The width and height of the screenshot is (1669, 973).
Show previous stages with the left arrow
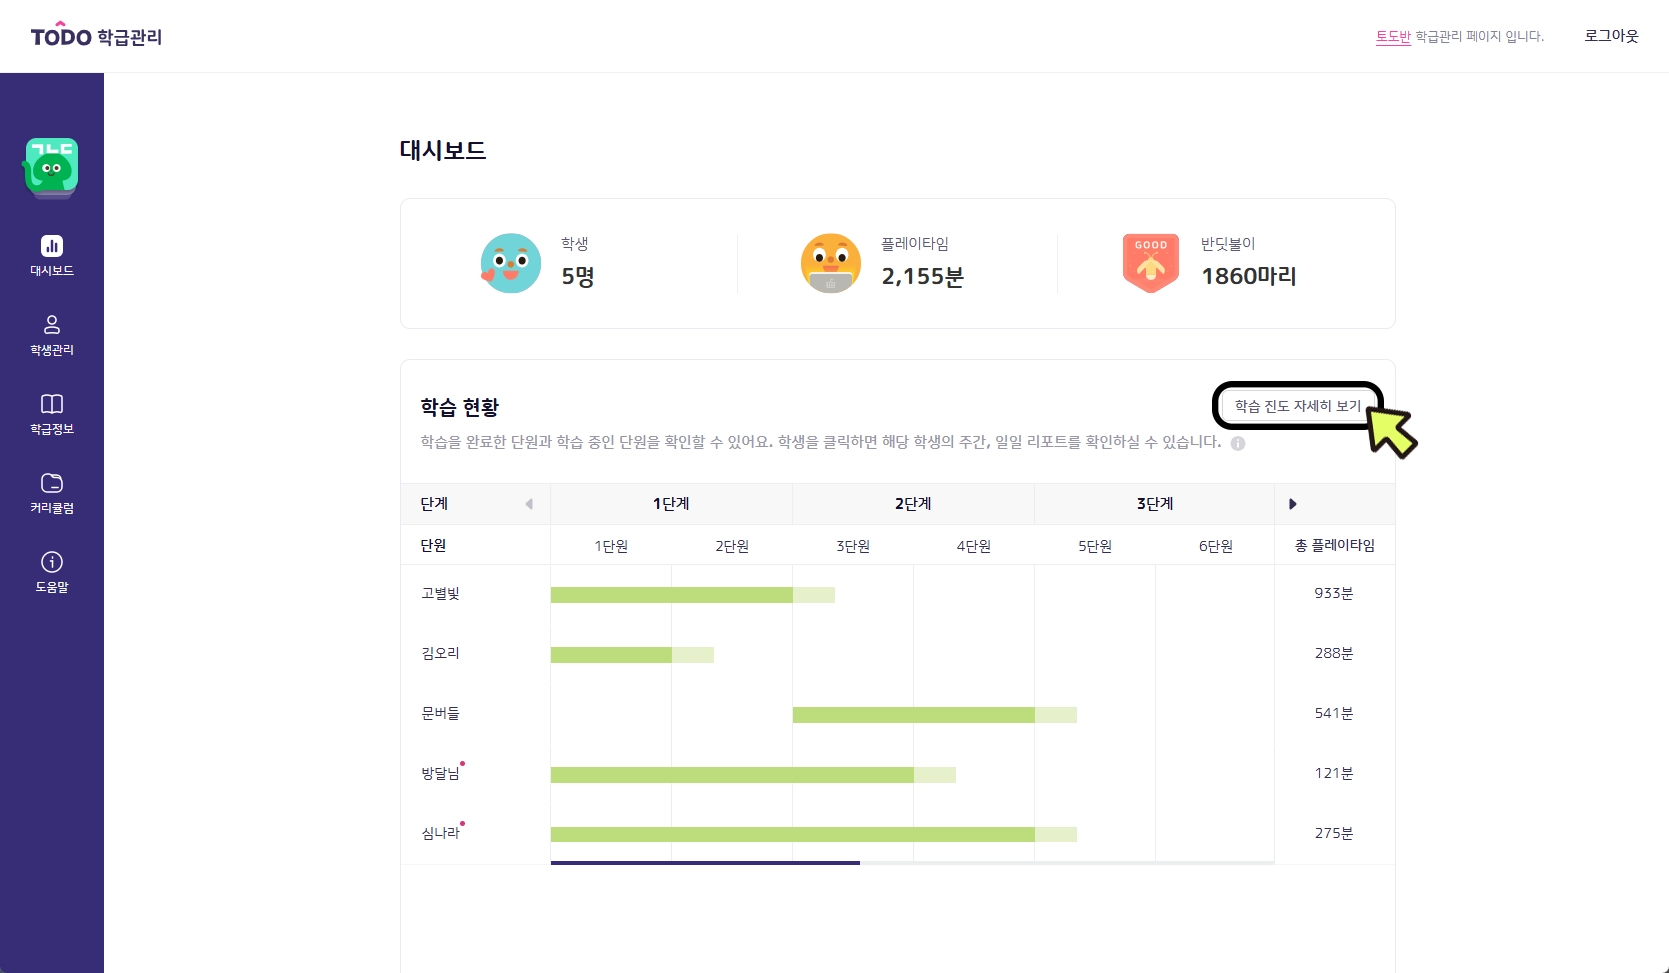point(529,504)
